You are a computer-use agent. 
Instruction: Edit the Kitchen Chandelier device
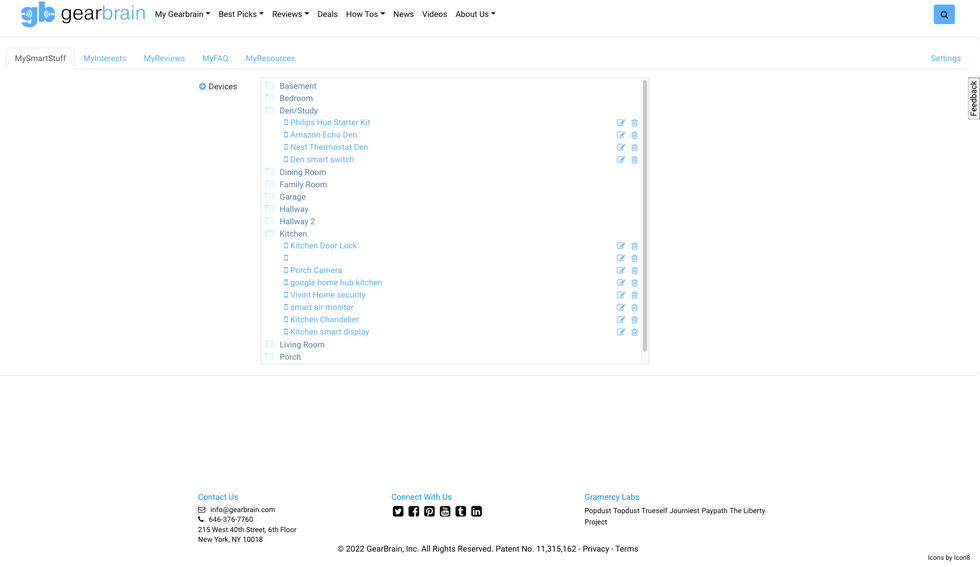(621, 320)
